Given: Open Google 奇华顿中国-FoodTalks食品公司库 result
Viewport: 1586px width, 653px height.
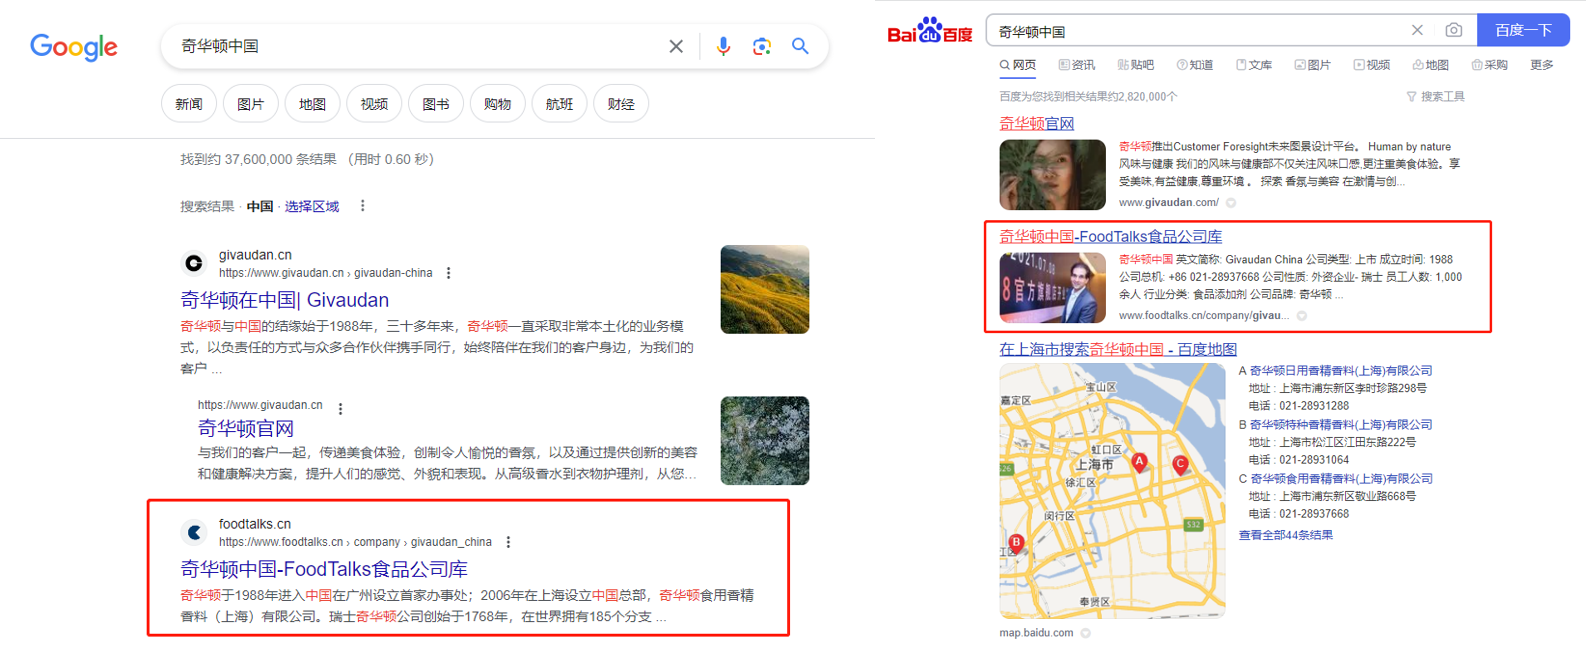Looking at the screenshot, I should pyautogui.click(x=324, y=569).
